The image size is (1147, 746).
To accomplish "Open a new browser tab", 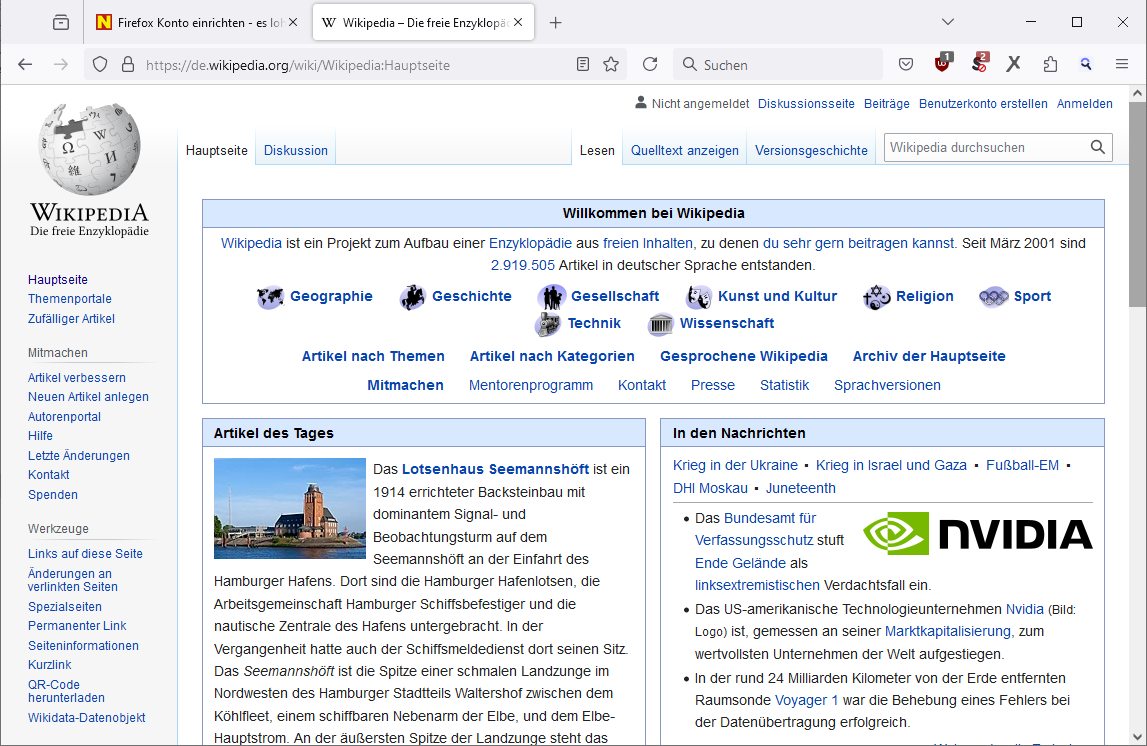I will [555, 23].
